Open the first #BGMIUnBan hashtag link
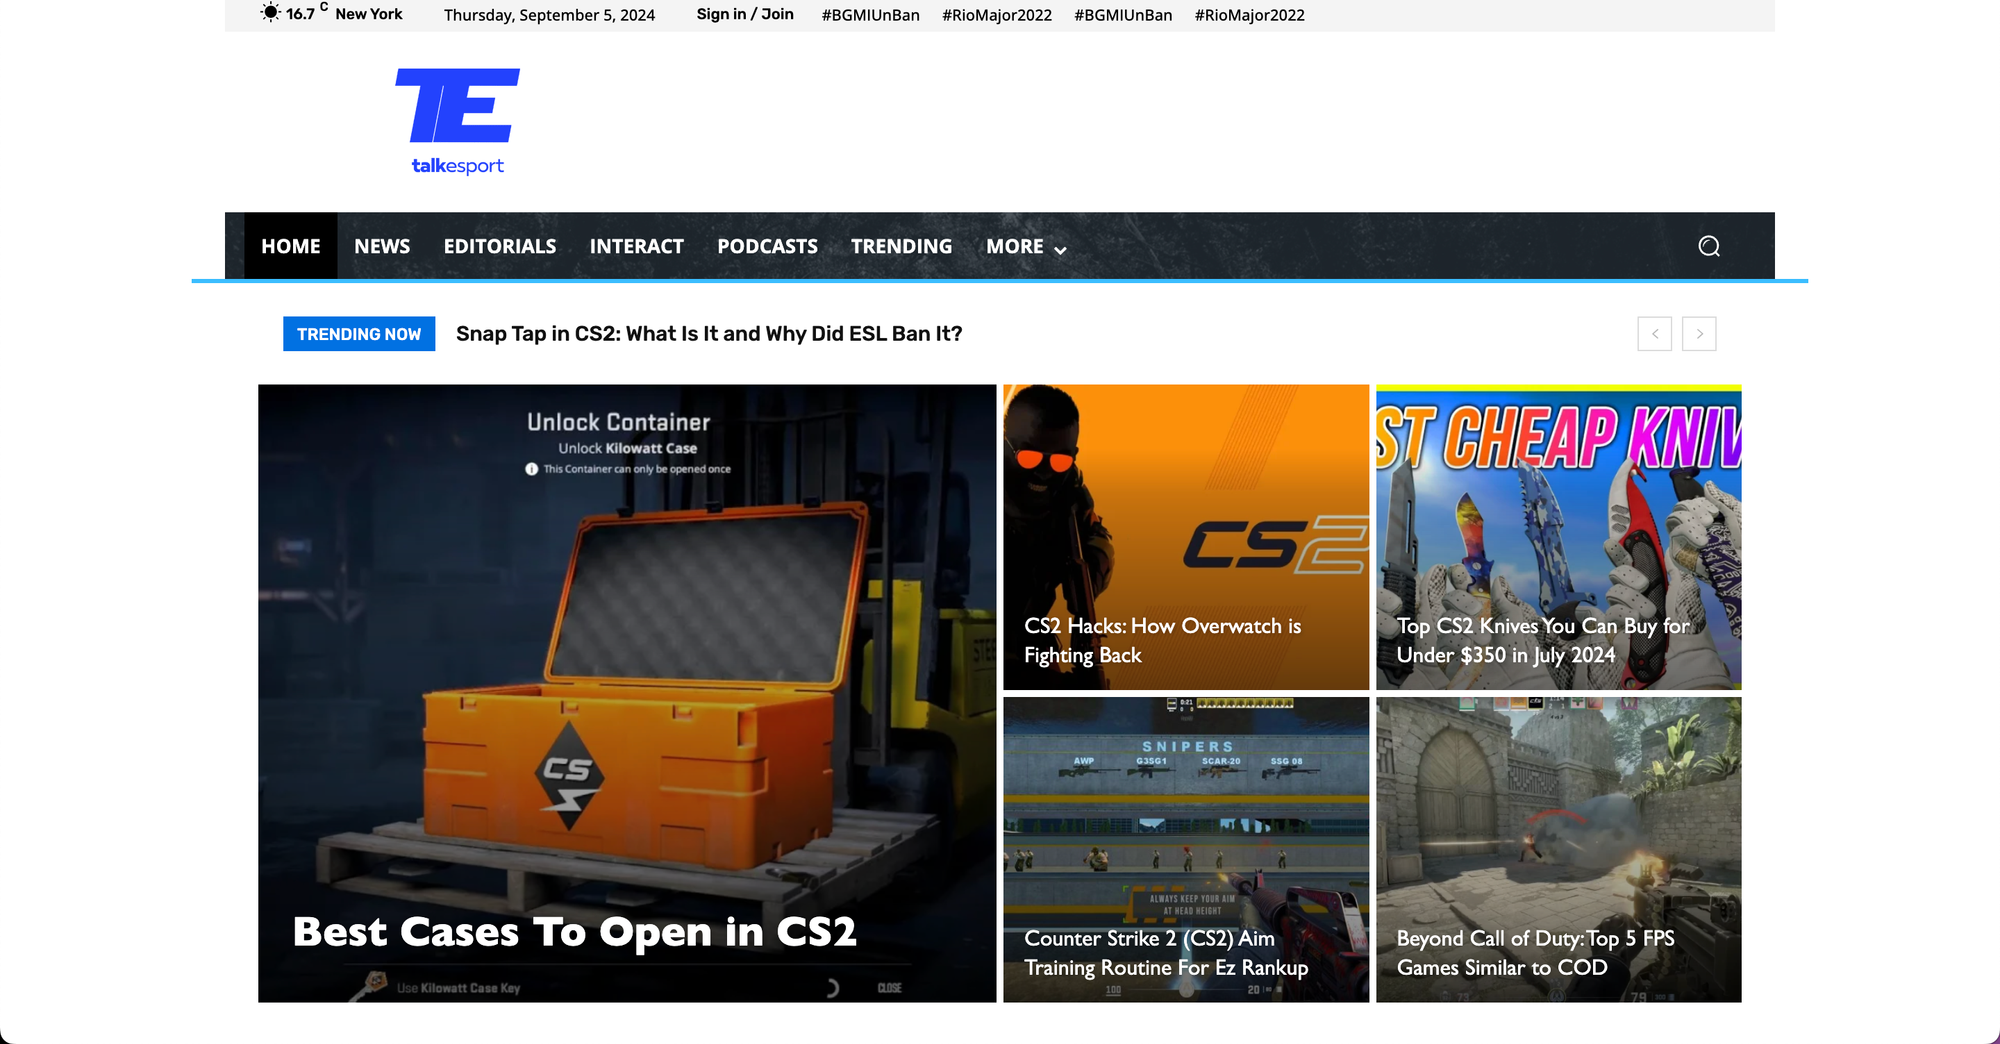The height and width of the screenshot is (1044, 2000). 871,15
